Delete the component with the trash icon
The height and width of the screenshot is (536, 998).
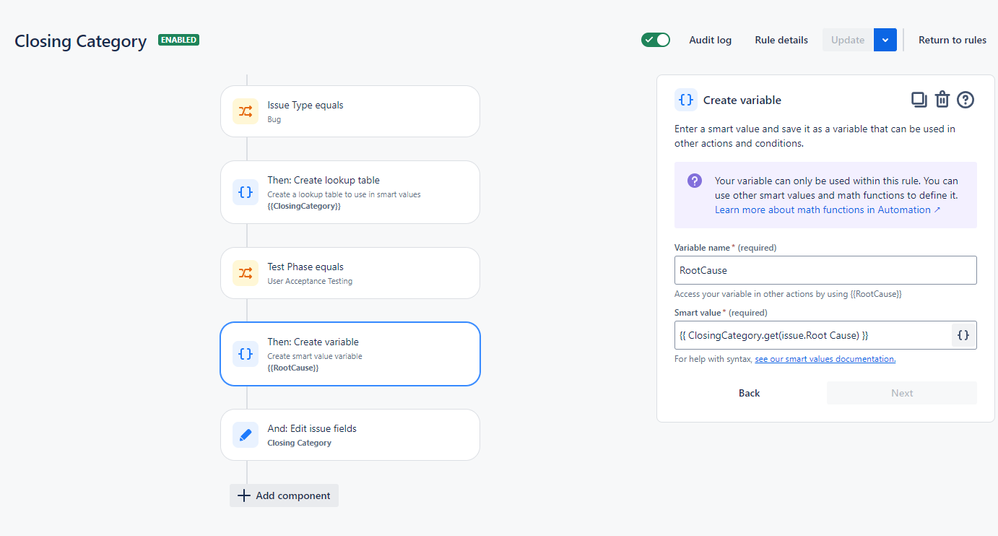click(942, 100)
